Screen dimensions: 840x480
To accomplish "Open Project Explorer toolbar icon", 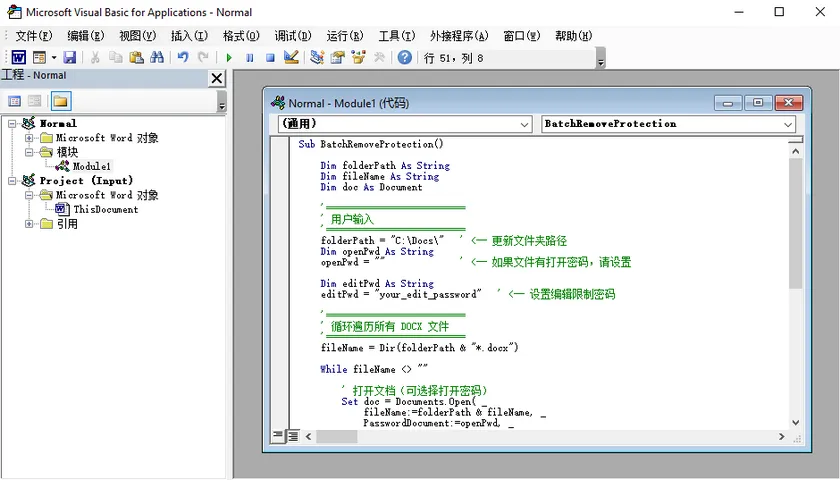I will pos(317,57).
